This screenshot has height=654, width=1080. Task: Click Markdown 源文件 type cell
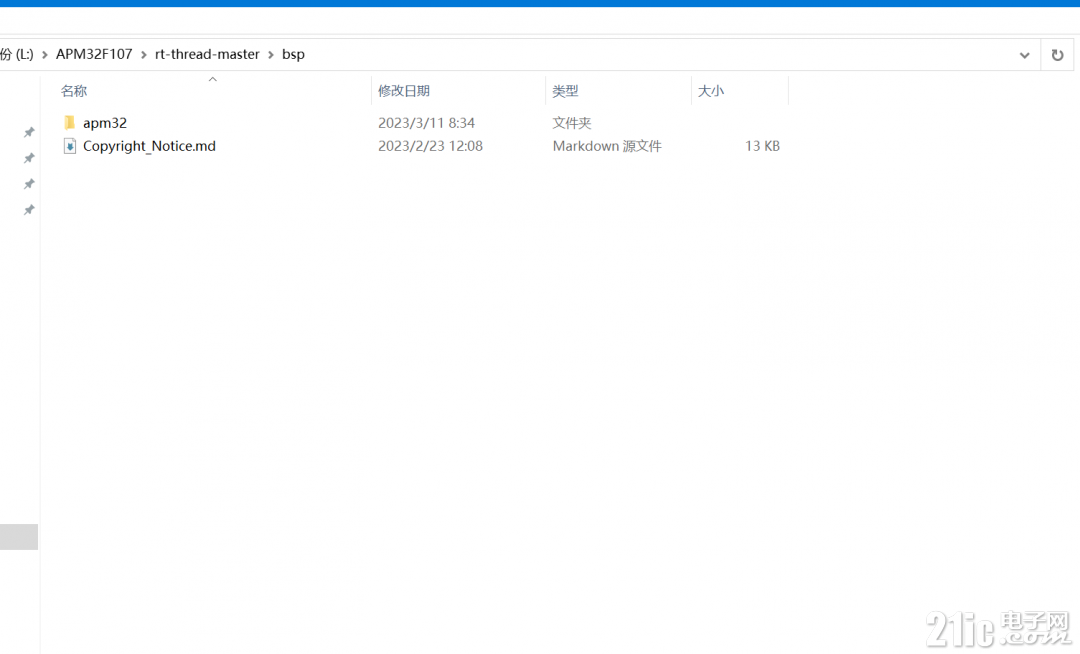point(607,146)
